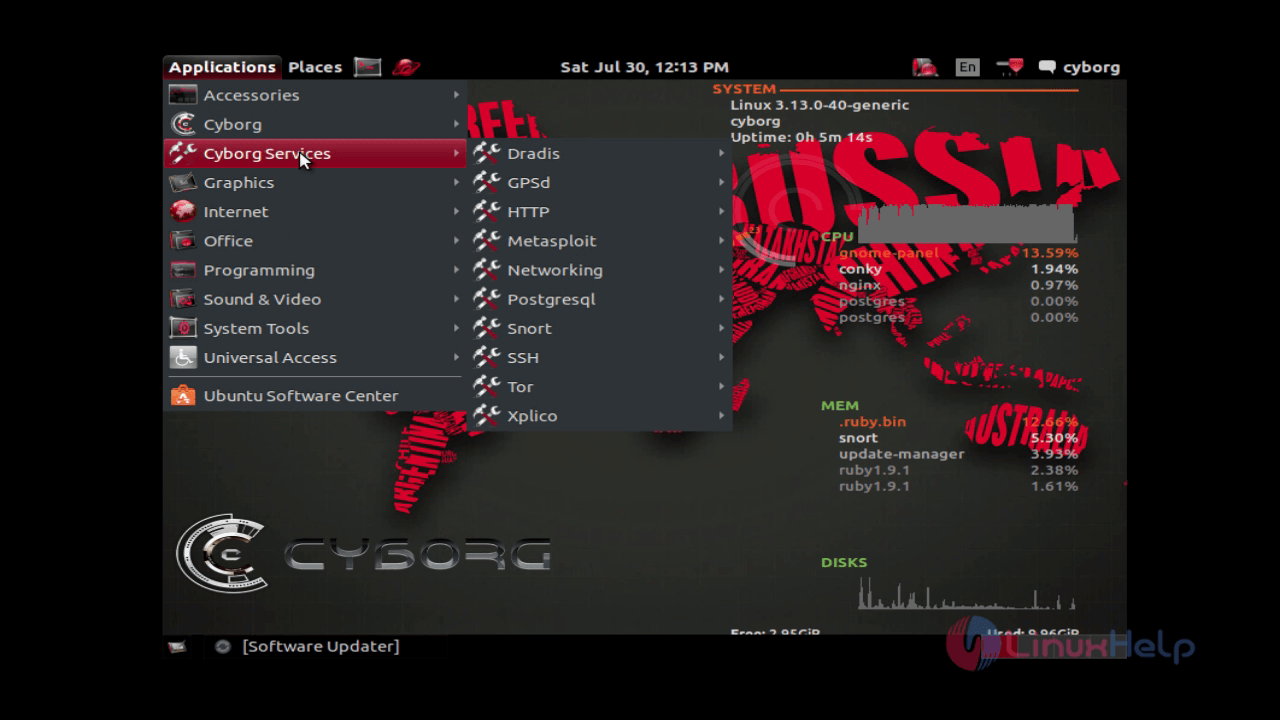The height and width of the screenshot is (720, 1280).
Task: Select the Xplico menu label
Action: [x=532, y=416]
